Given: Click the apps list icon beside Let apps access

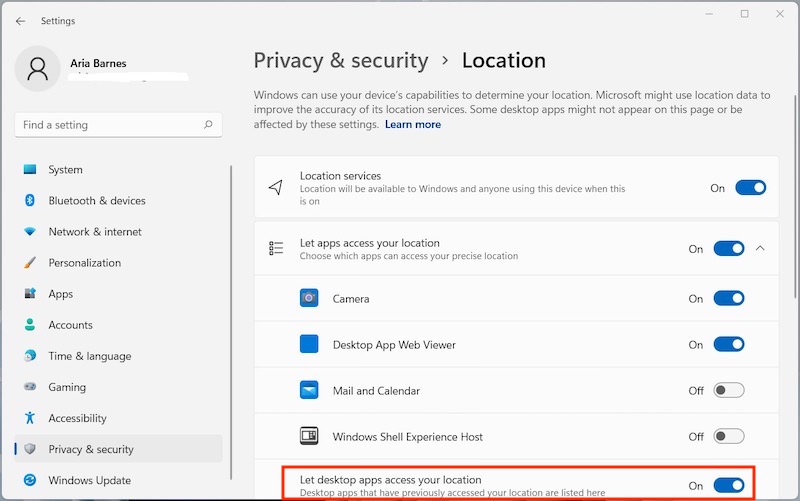Looking at the screenshot, I should pyautogui.click(x=276, y=248).
